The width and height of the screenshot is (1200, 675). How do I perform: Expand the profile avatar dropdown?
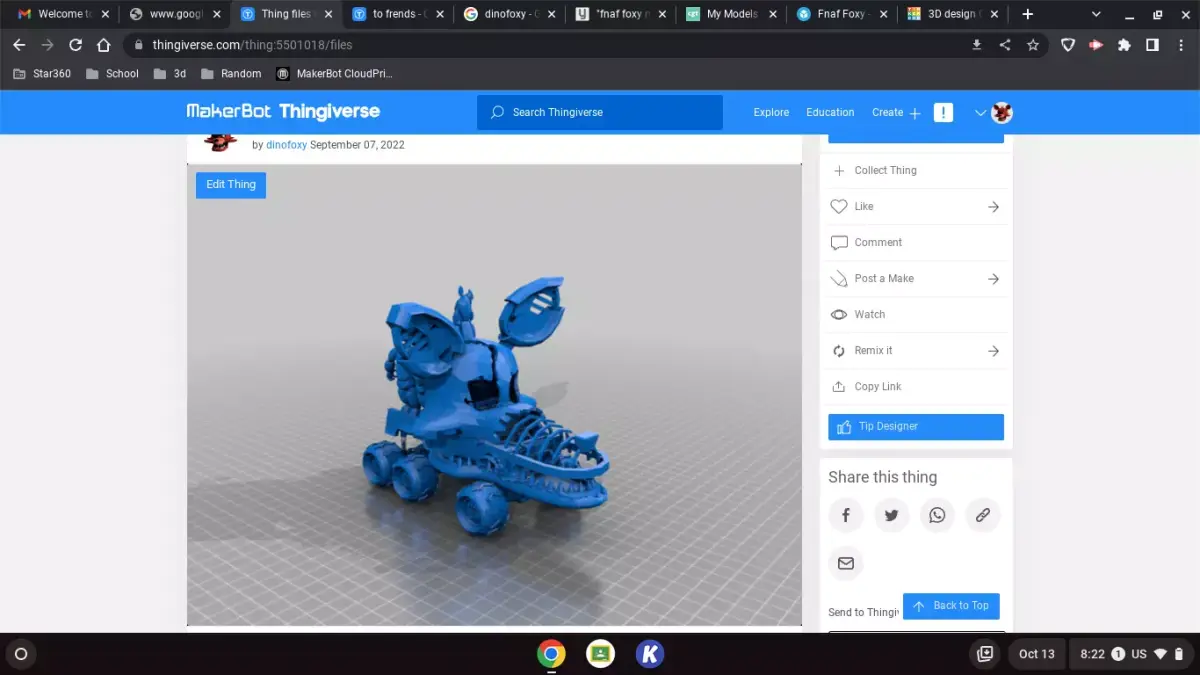(x=1001, y=112)
